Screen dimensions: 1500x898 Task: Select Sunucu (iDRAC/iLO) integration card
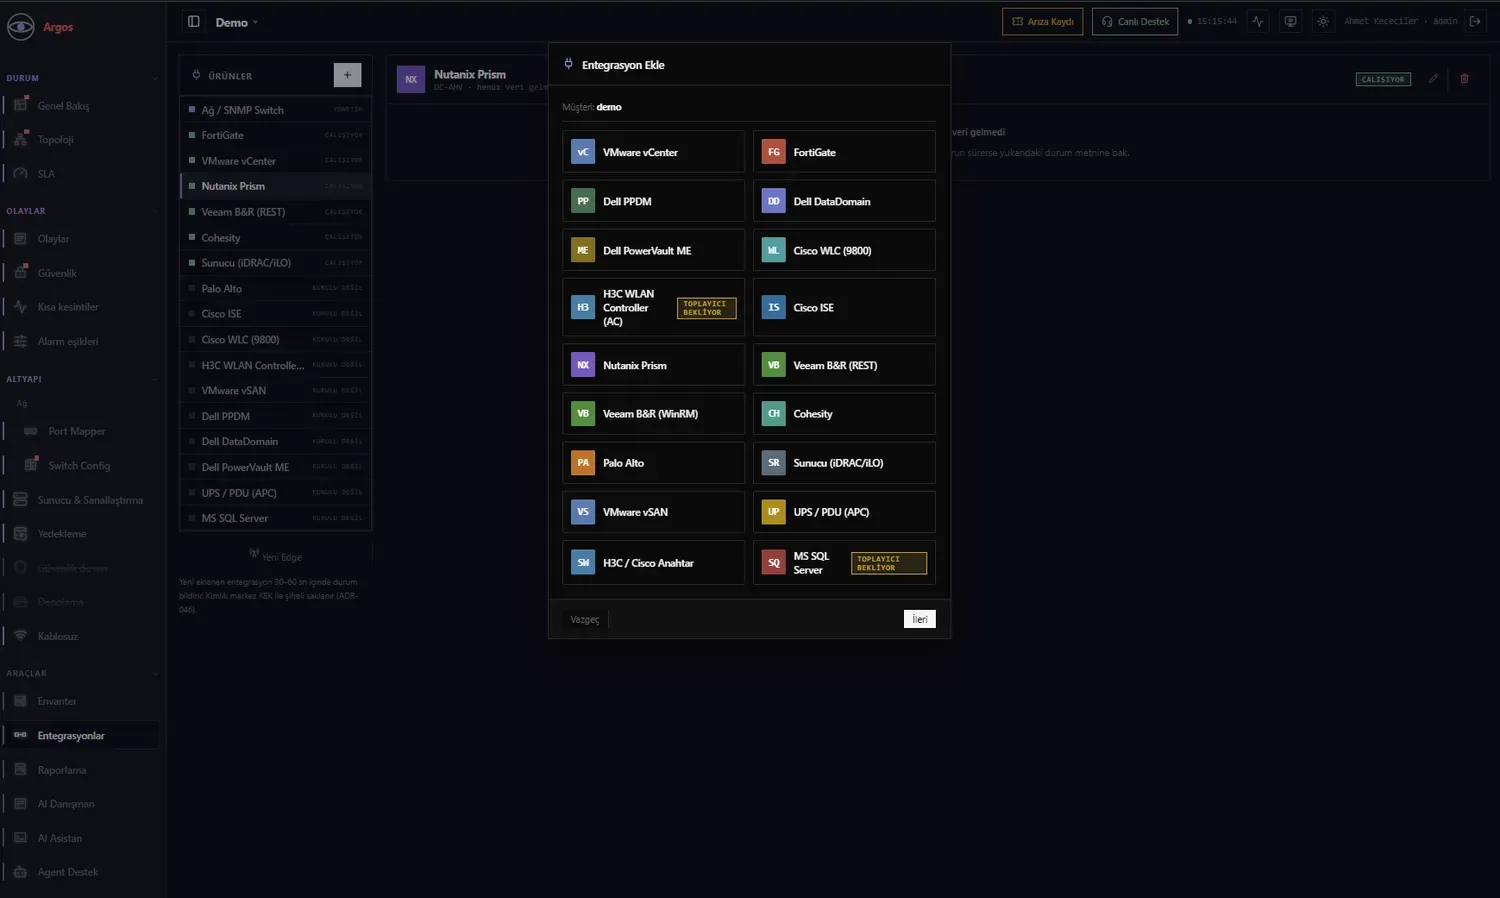click(844, 463)
